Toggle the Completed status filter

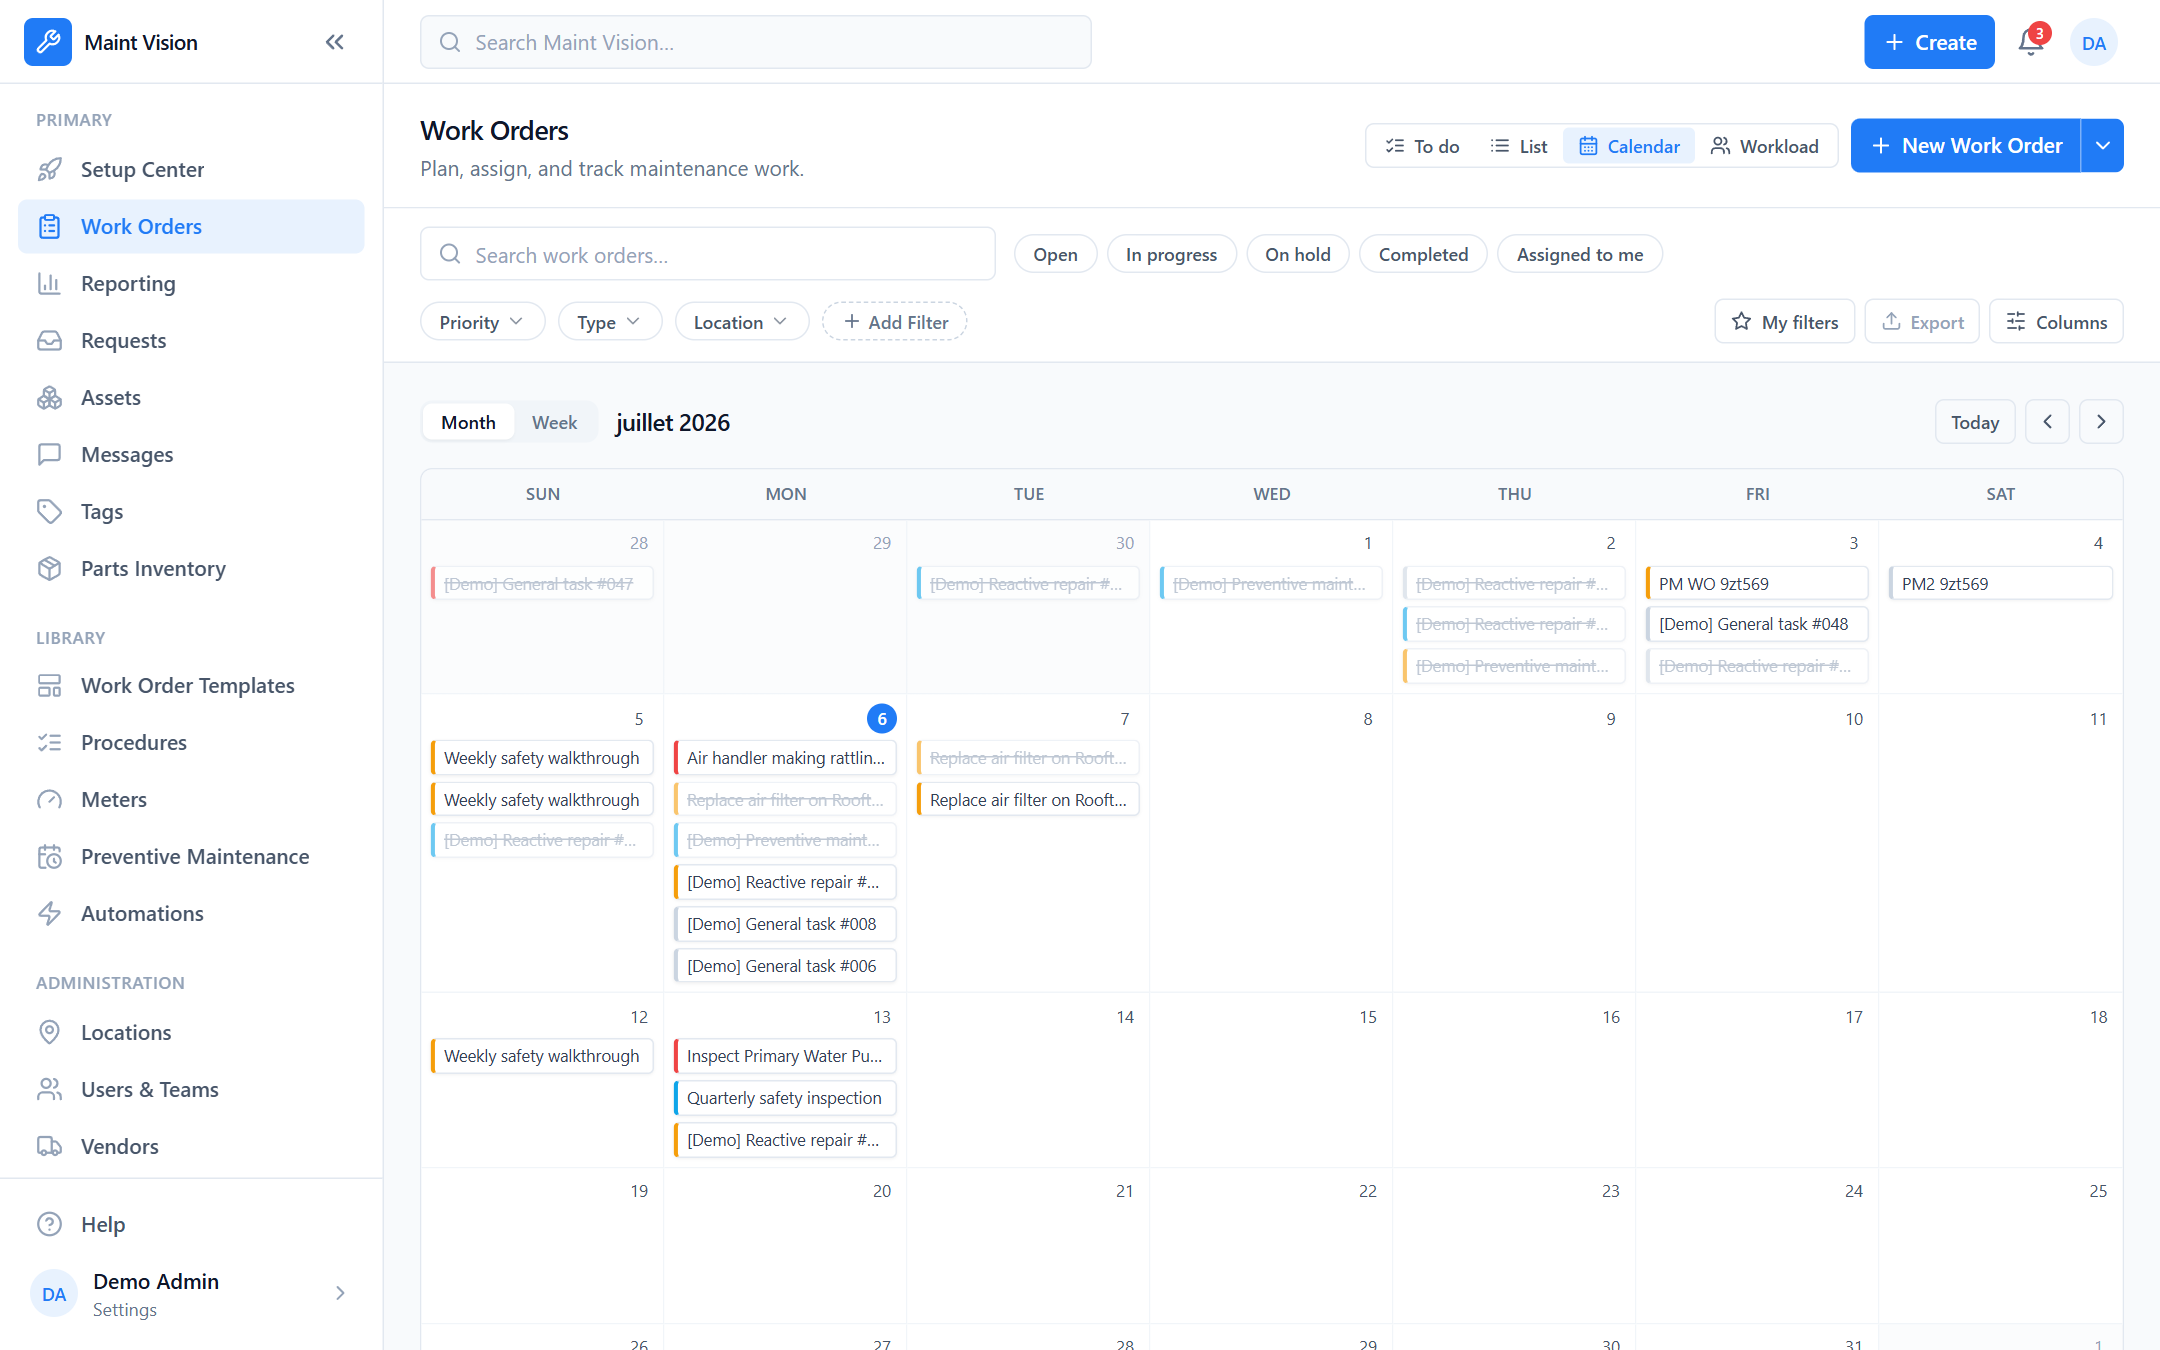[1423, 255]
